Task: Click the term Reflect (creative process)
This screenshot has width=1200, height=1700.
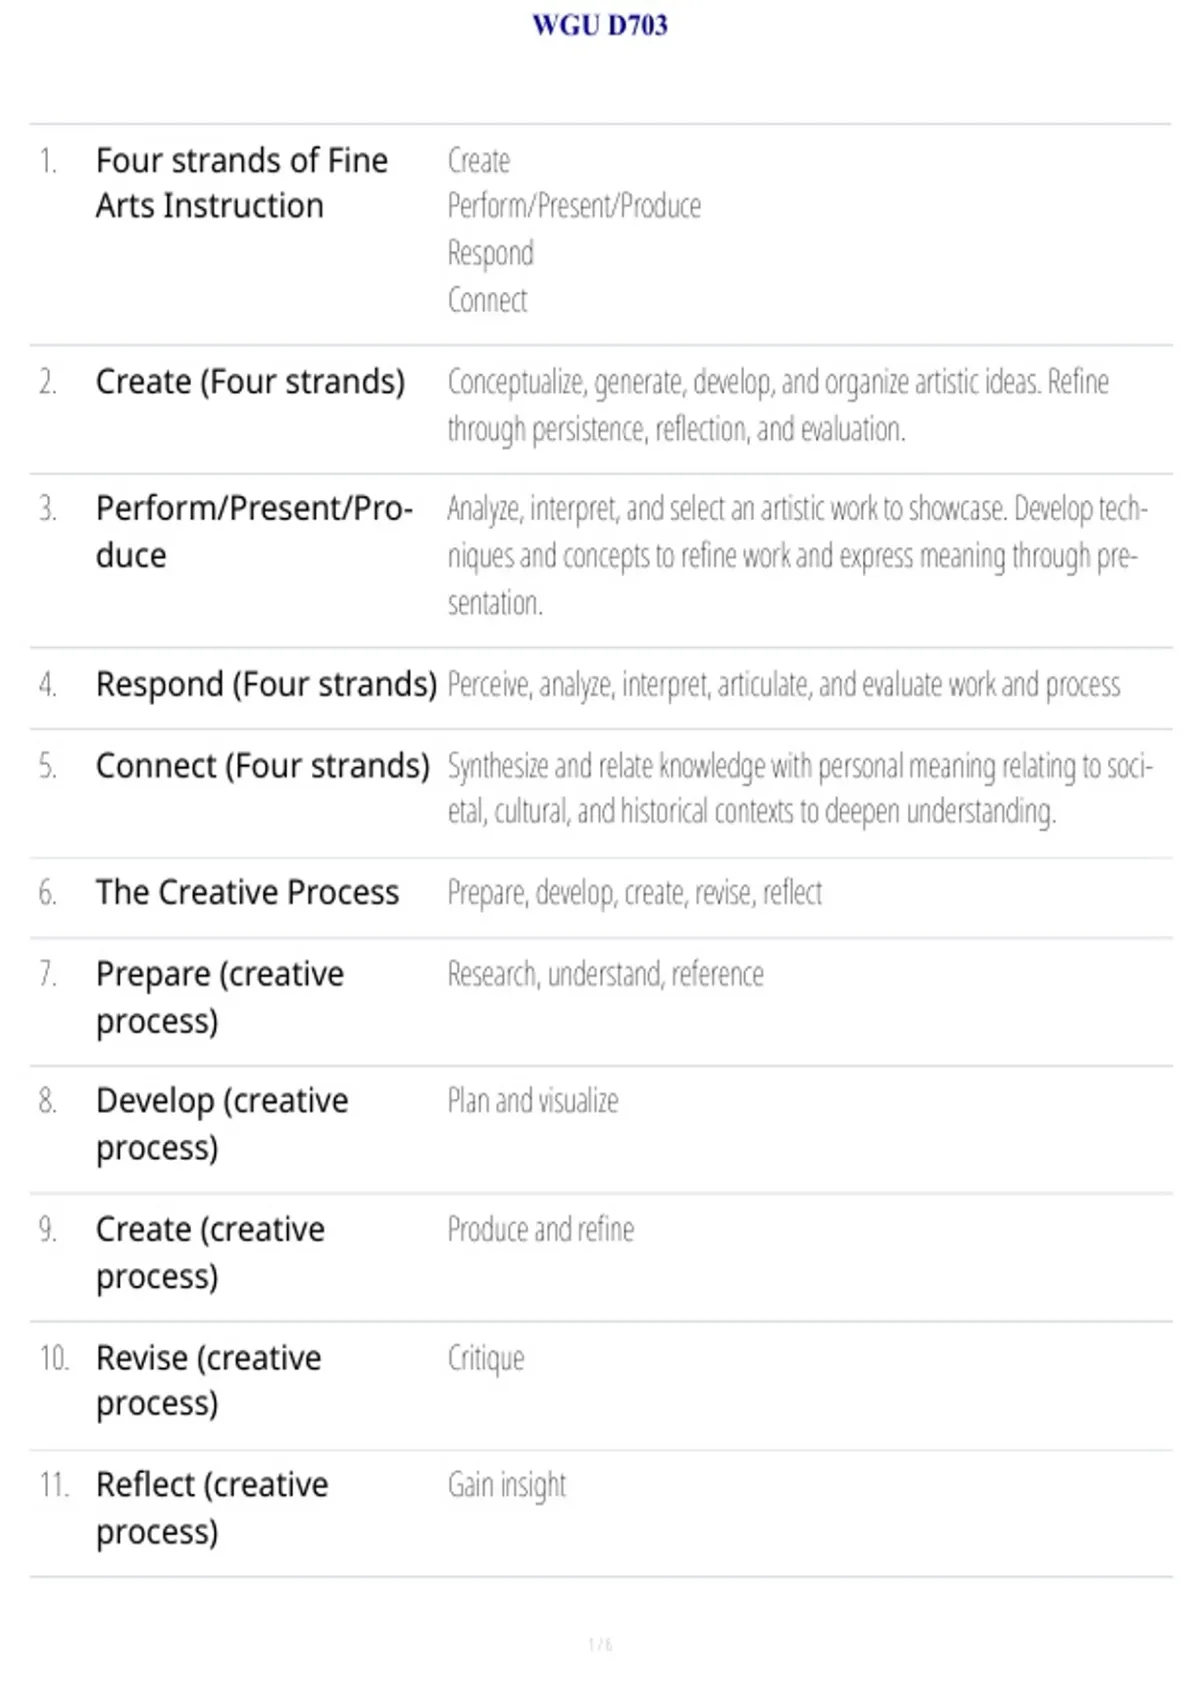Action: click(212, 1508)
